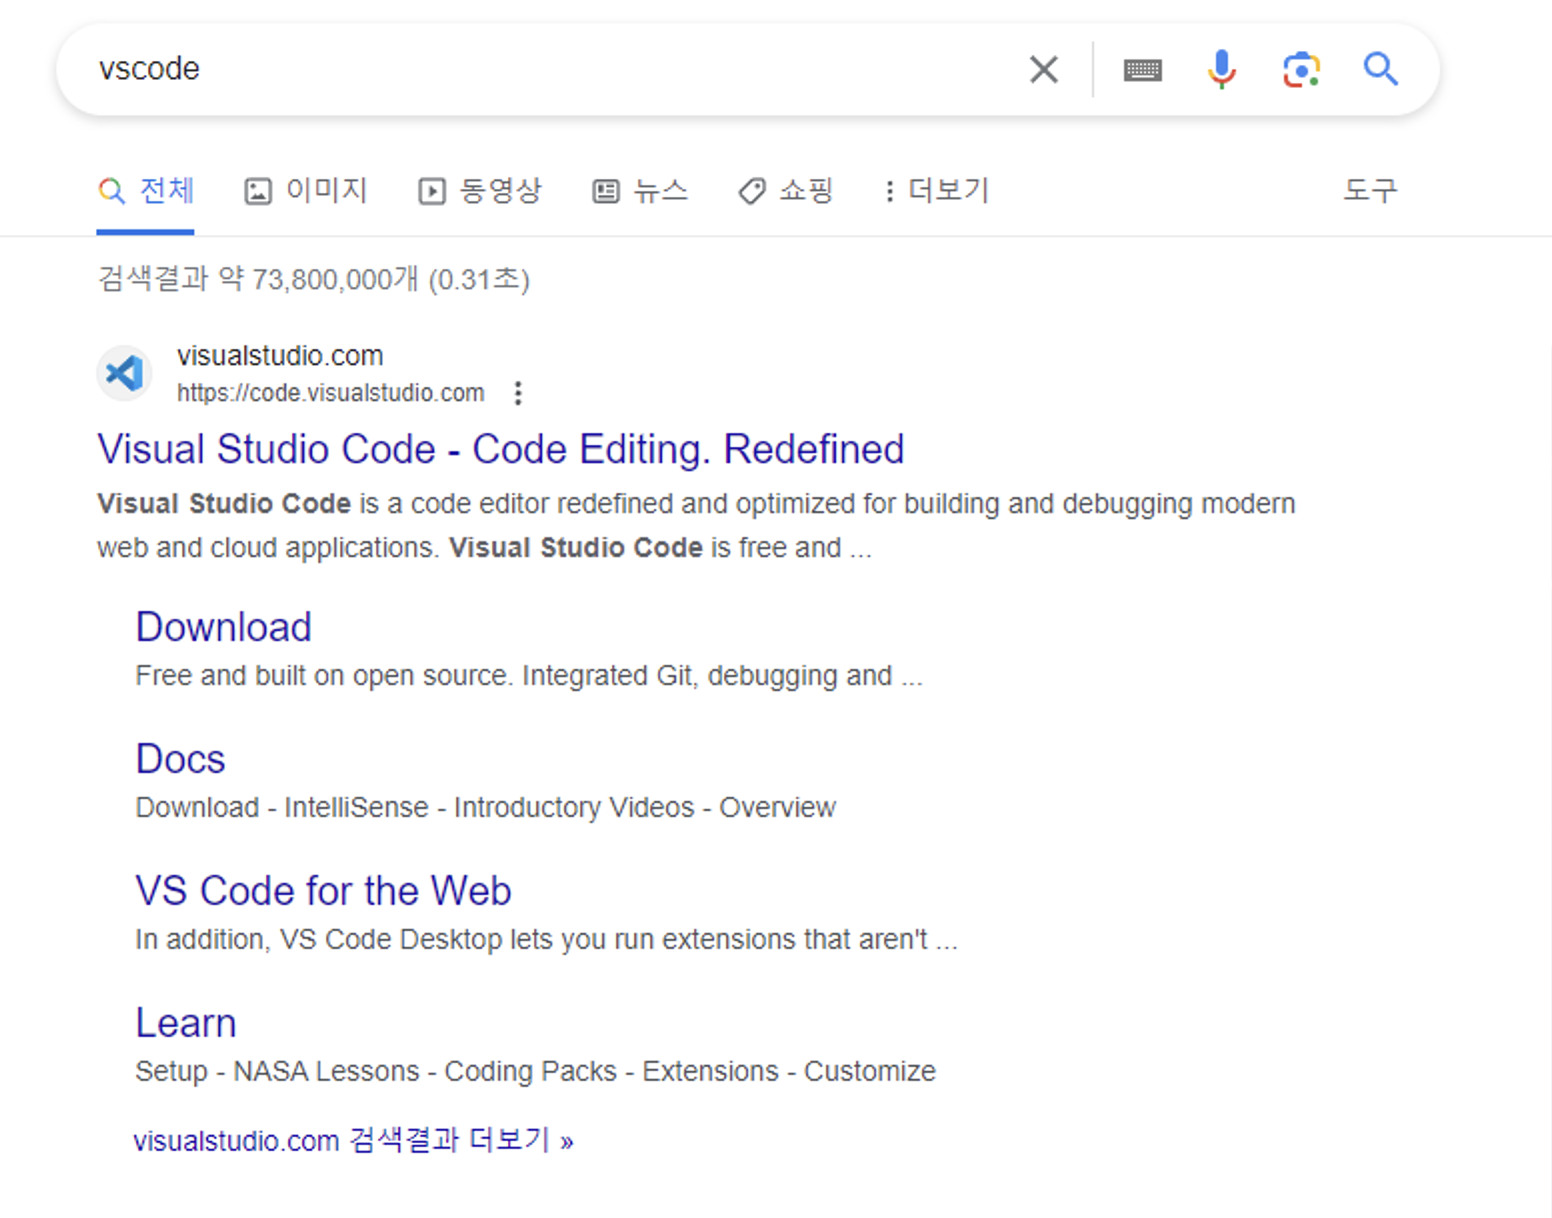The image size is (1552, 1218).
Task: Open the VS Code for the Web sitelink
Action: 324,891
